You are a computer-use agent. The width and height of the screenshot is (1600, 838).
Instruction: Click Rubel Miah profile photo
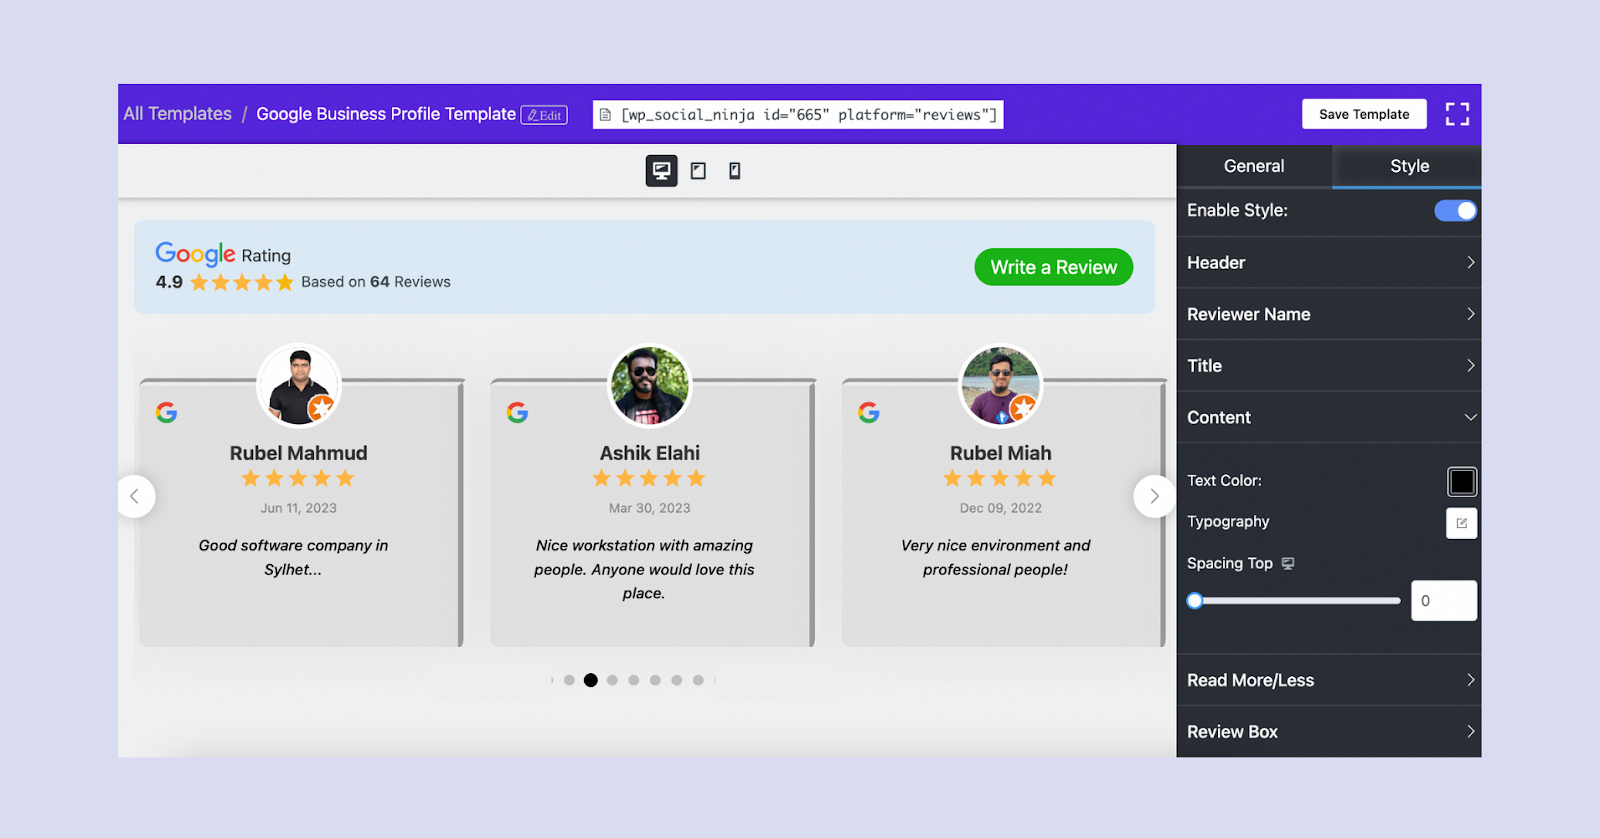click(1001, 385)
